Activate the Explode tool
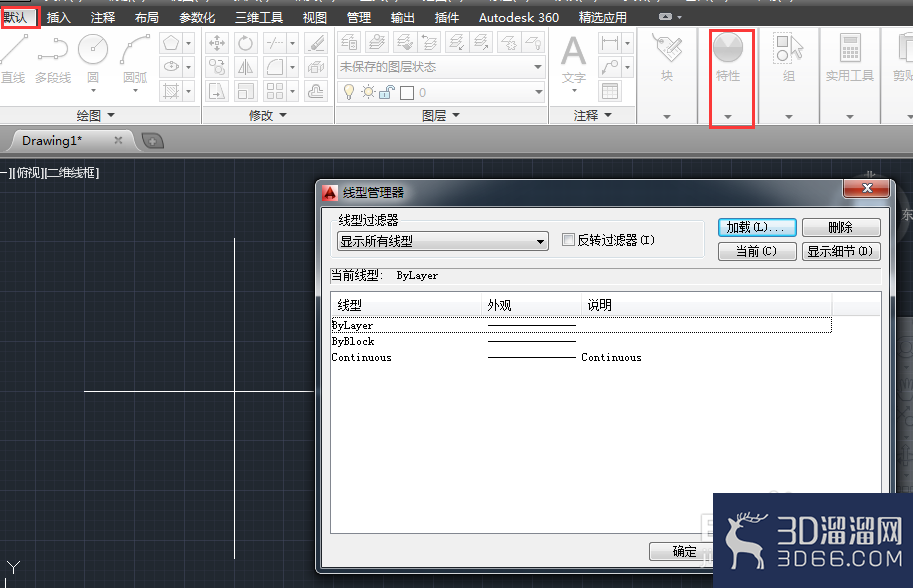This screenshot has height=588, width=913. pos(316,67)
